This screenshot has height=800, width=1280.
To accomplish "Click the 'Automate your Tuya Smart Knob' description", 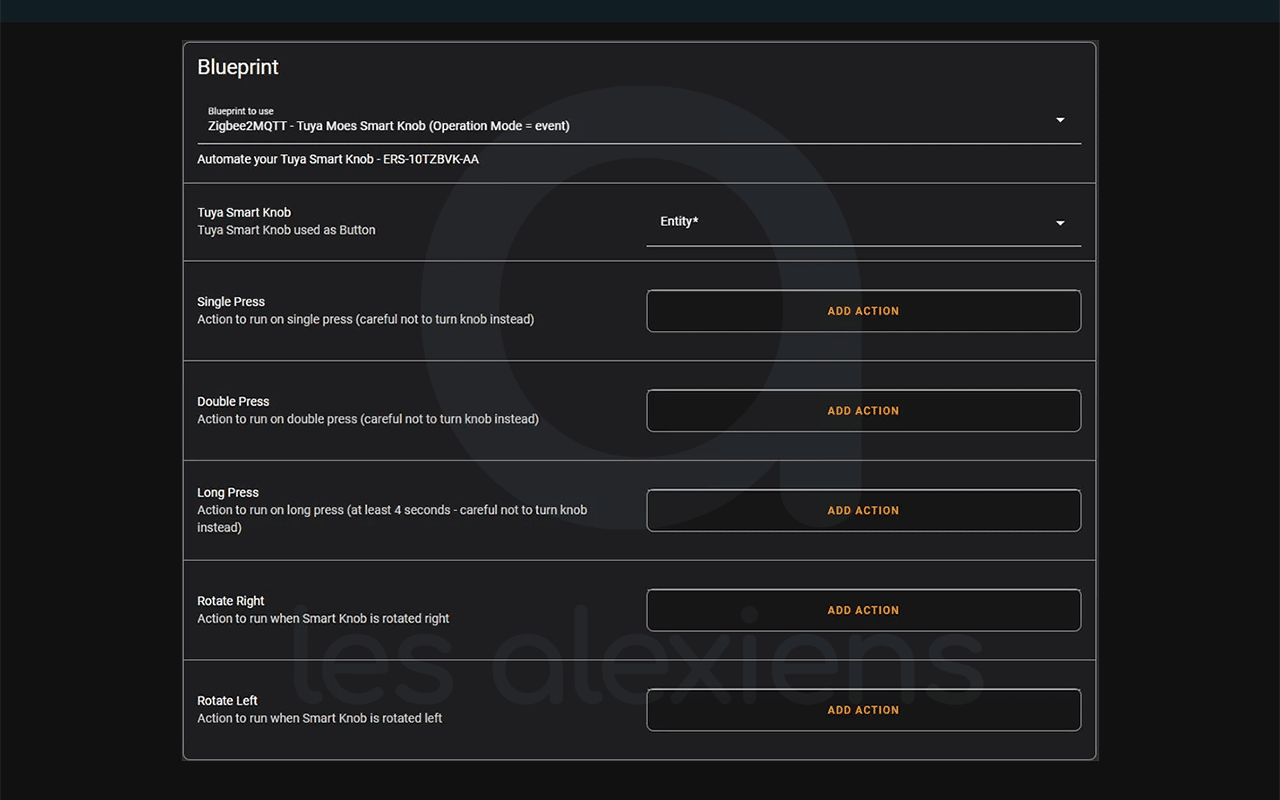I will click(x=338, y=159).
